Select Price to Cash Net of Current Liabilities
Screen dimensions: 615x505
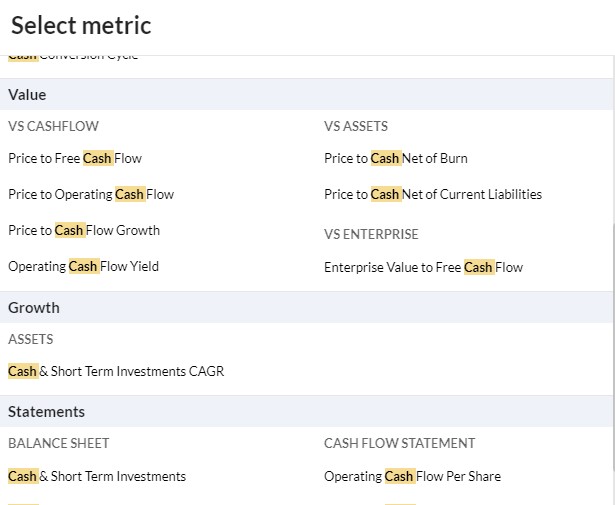point(433,194)
